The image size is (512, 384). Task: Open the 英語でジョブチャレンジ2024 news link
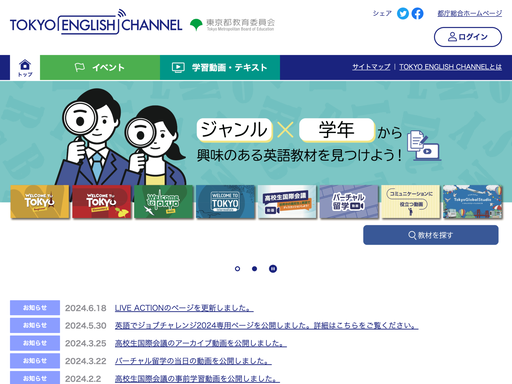point(266,326)
